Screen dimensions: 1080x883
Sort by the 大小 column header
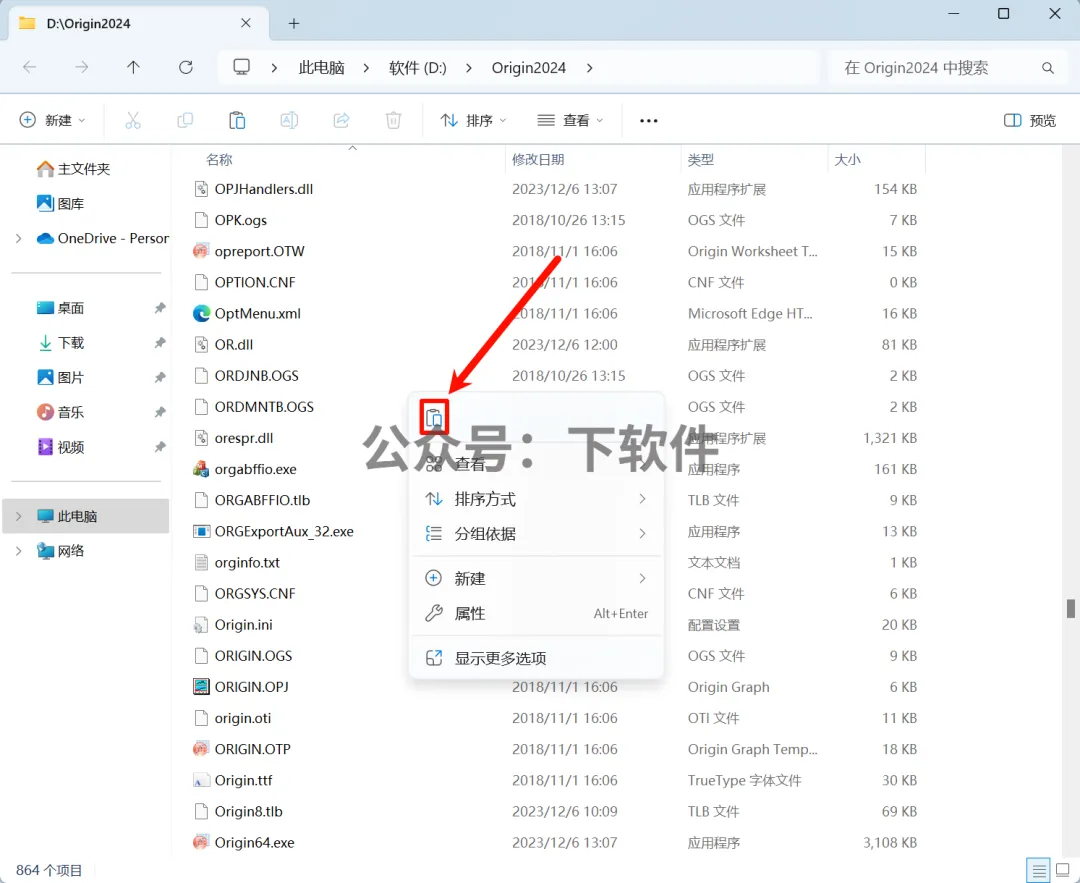[847, 160]
